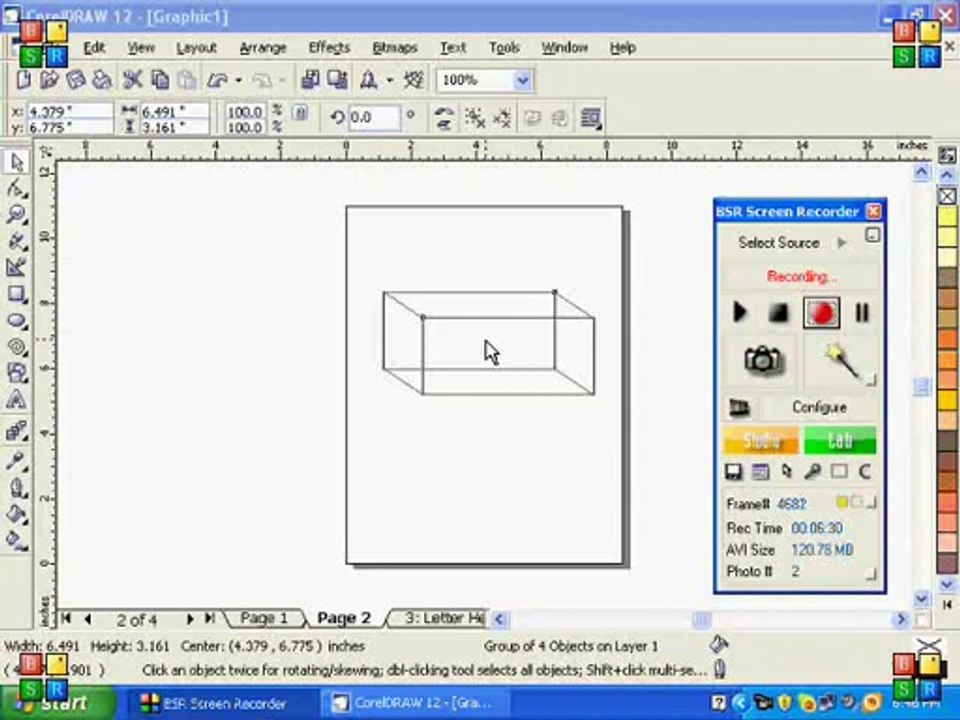
Task: Click the New document icon
Action: [23, 80]
